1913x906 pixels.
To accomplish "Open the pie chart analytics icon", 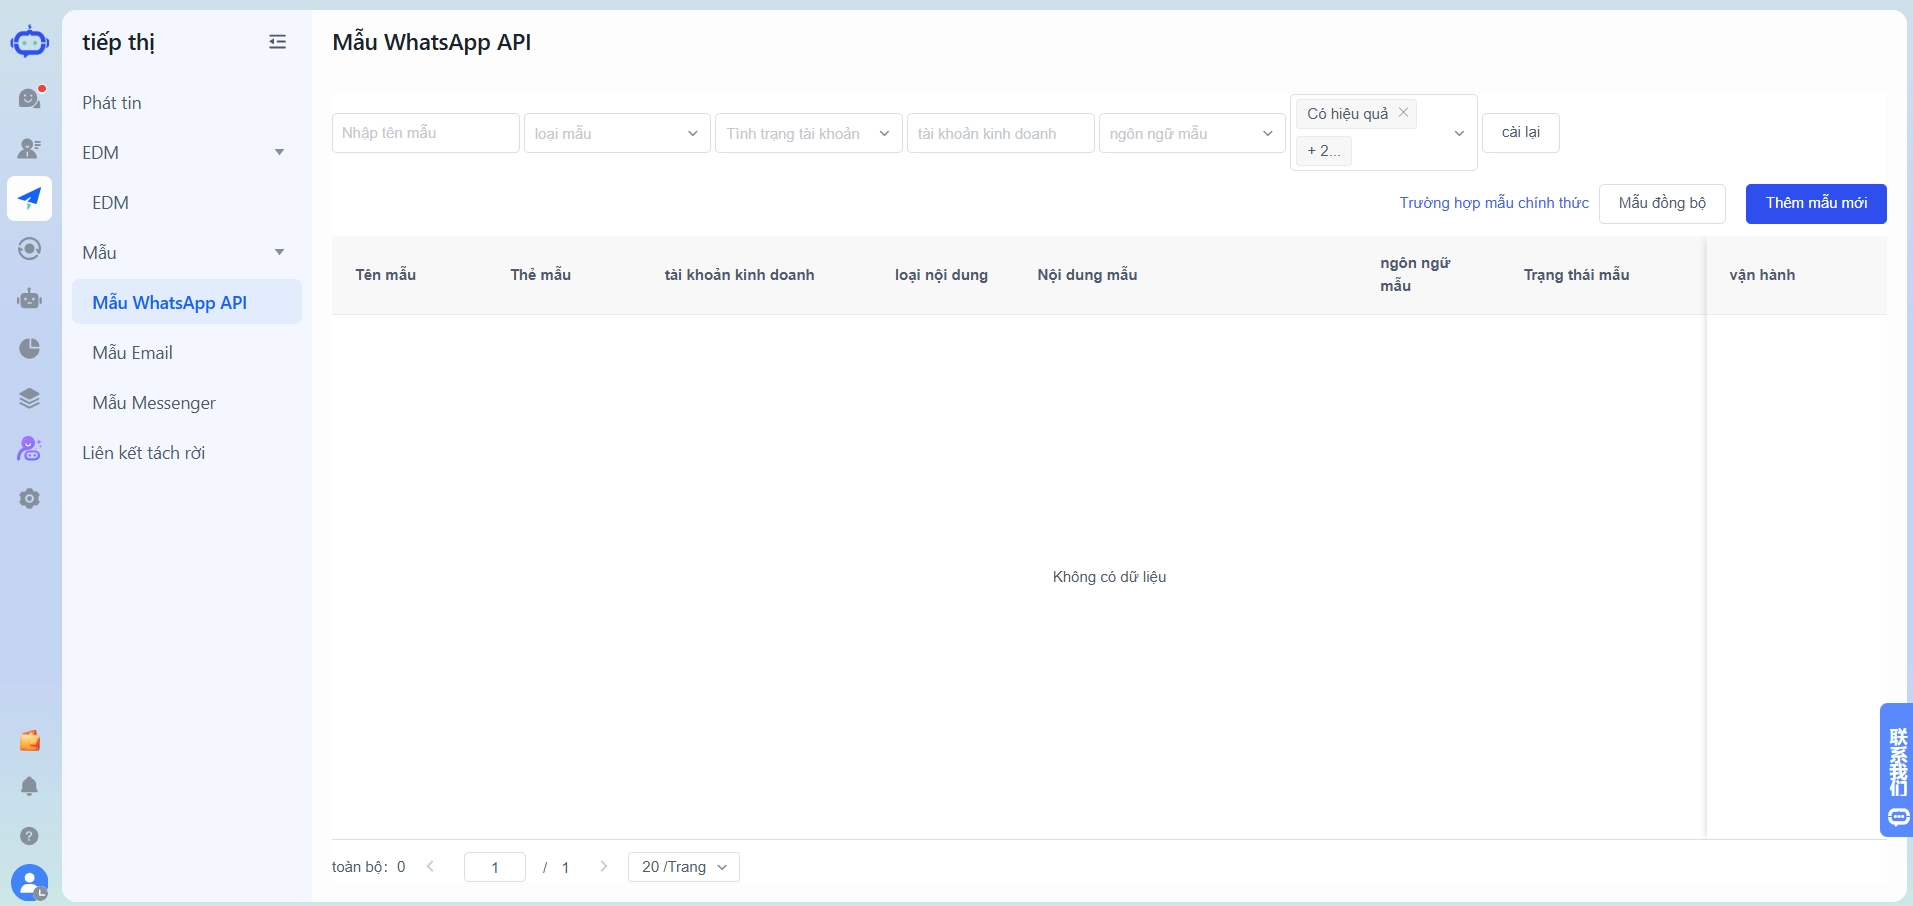I will point(30,348).
